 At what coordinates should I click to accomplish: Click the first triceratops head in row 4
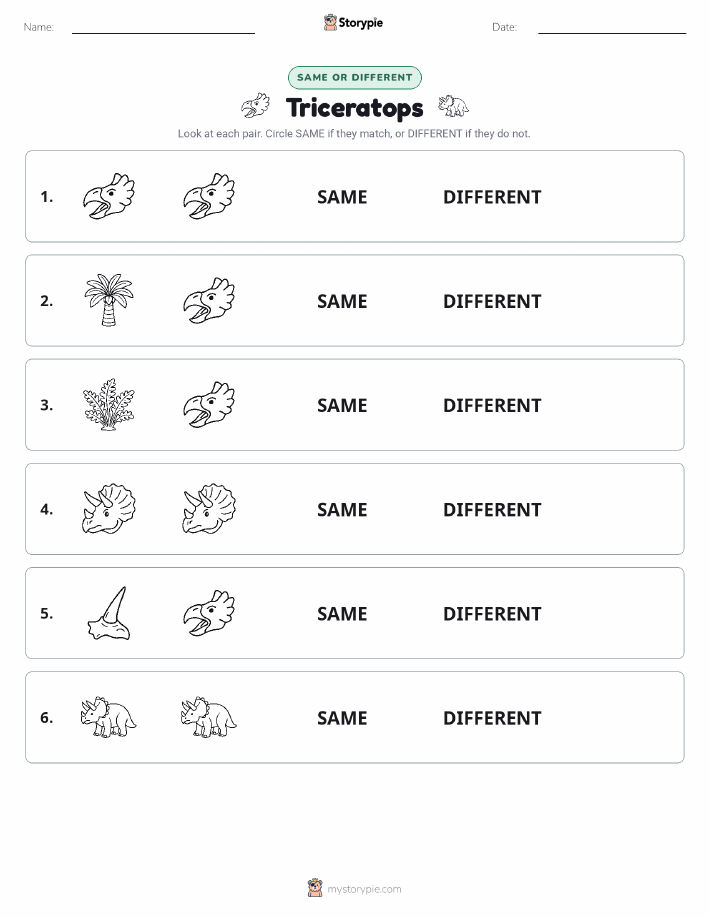coord(109,509)
